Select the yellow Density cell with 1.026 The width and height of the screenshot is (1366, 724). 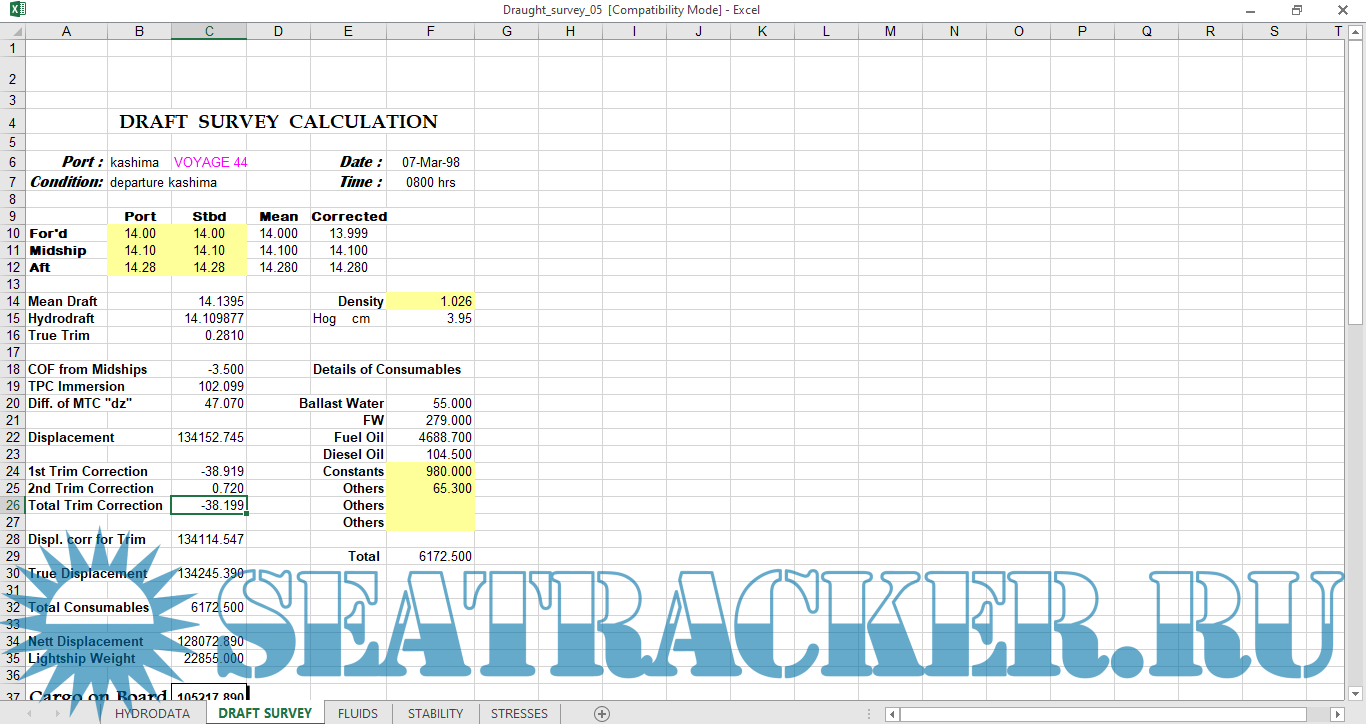tap(430, 301)
